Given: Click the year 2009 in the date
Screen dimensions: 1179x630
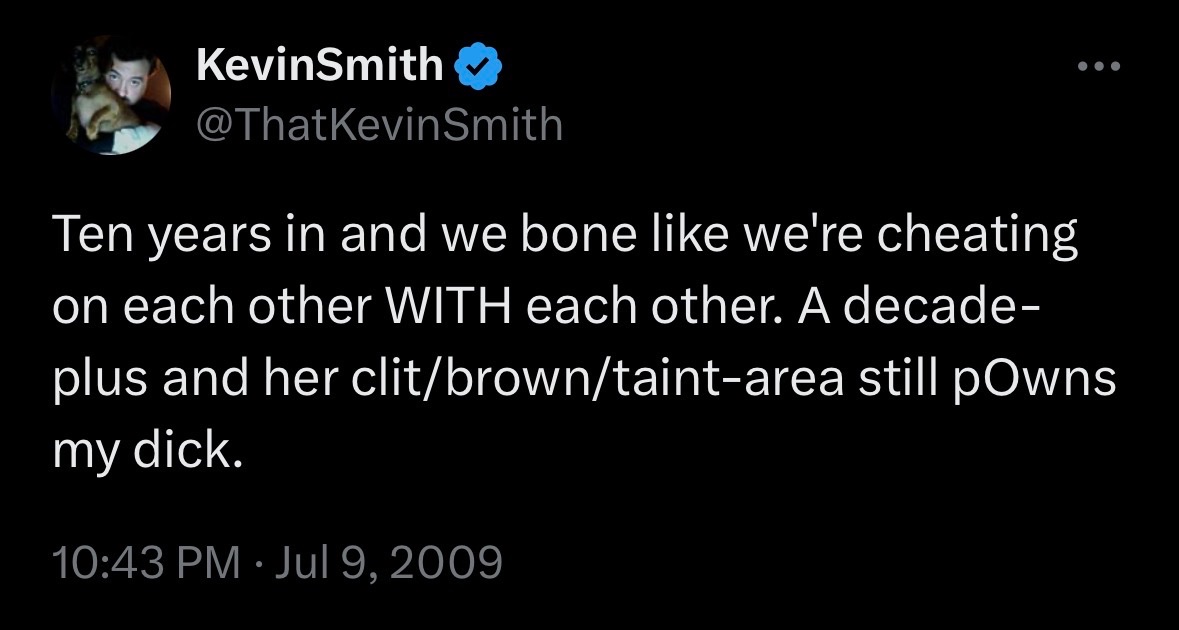Looking at the screenshot, I should tap(452, 563).
